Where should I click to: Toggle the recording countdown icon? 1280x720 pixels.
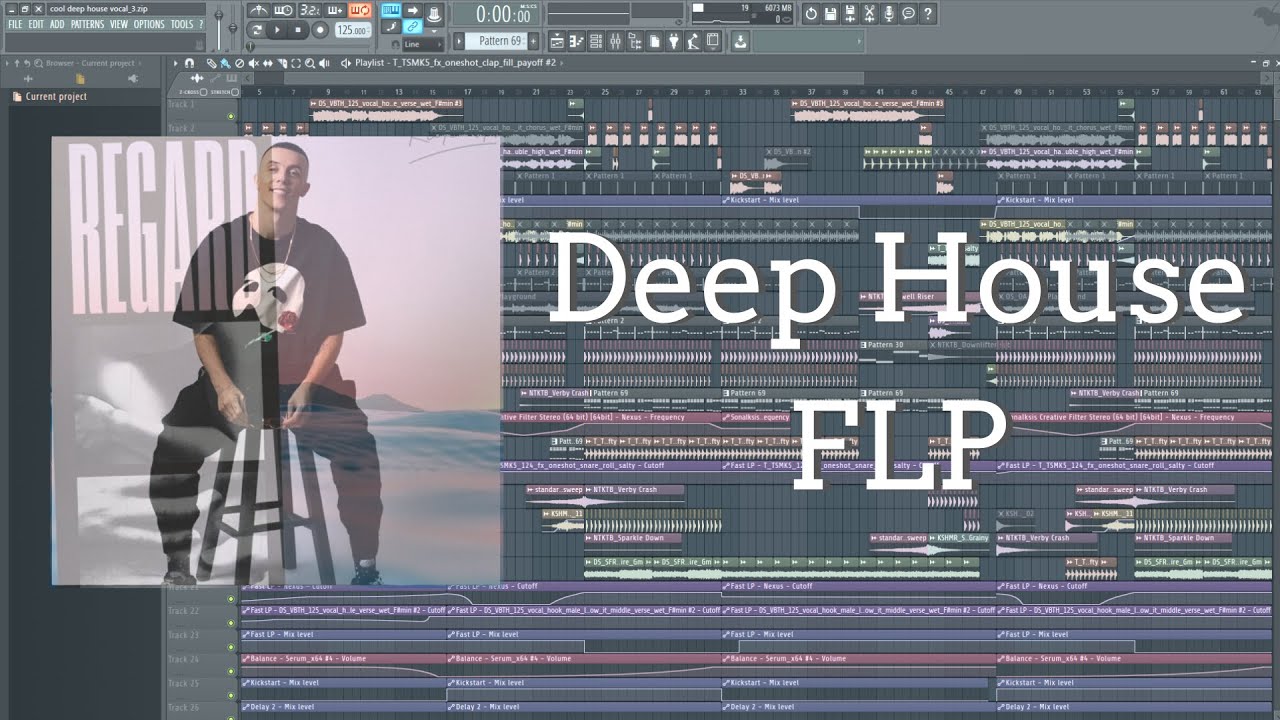[310, 11]
